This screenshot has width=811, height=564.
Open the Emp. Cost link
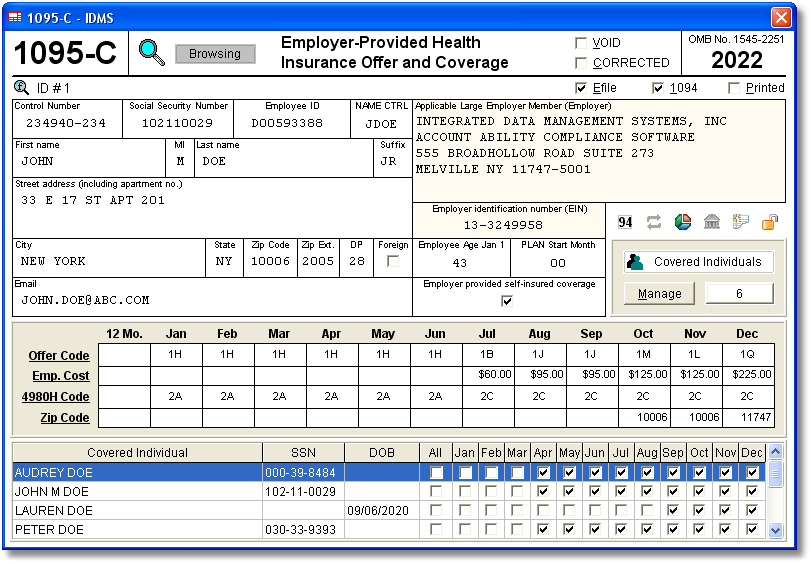click(61, 376)
